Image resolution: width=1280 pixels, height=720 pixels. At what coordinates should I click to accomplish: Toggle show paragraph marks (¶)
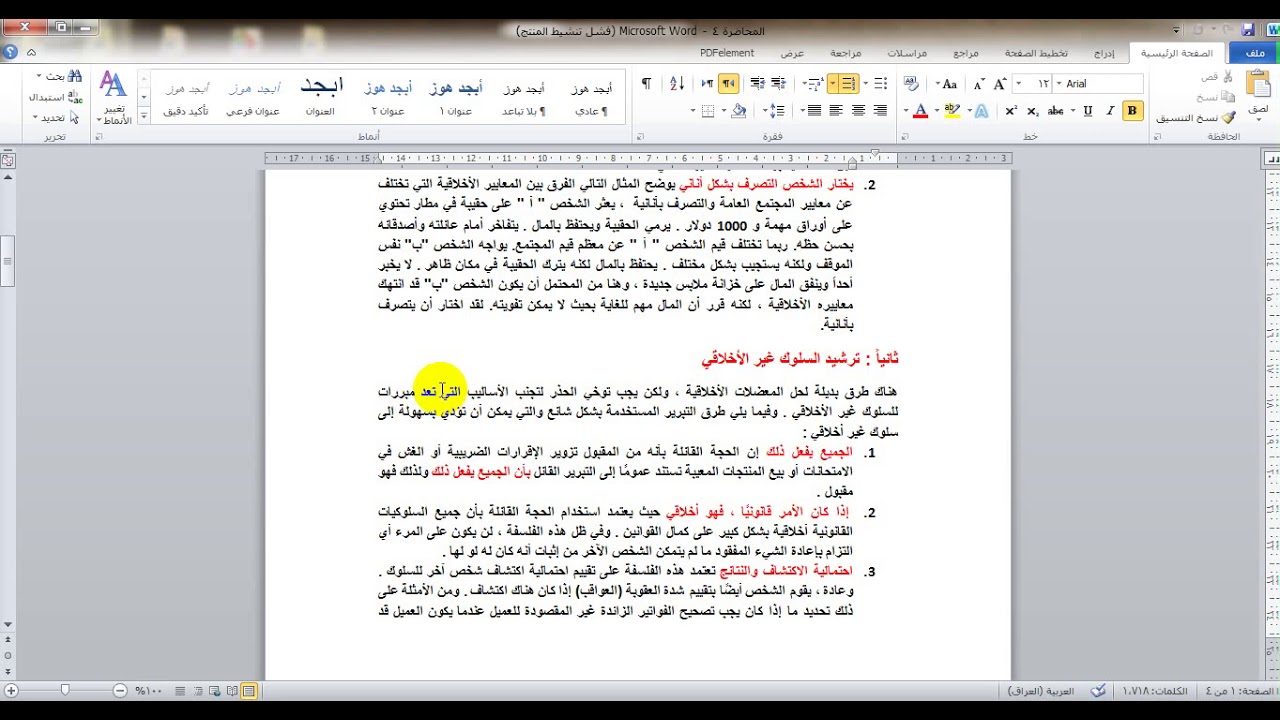pos(646,84)
